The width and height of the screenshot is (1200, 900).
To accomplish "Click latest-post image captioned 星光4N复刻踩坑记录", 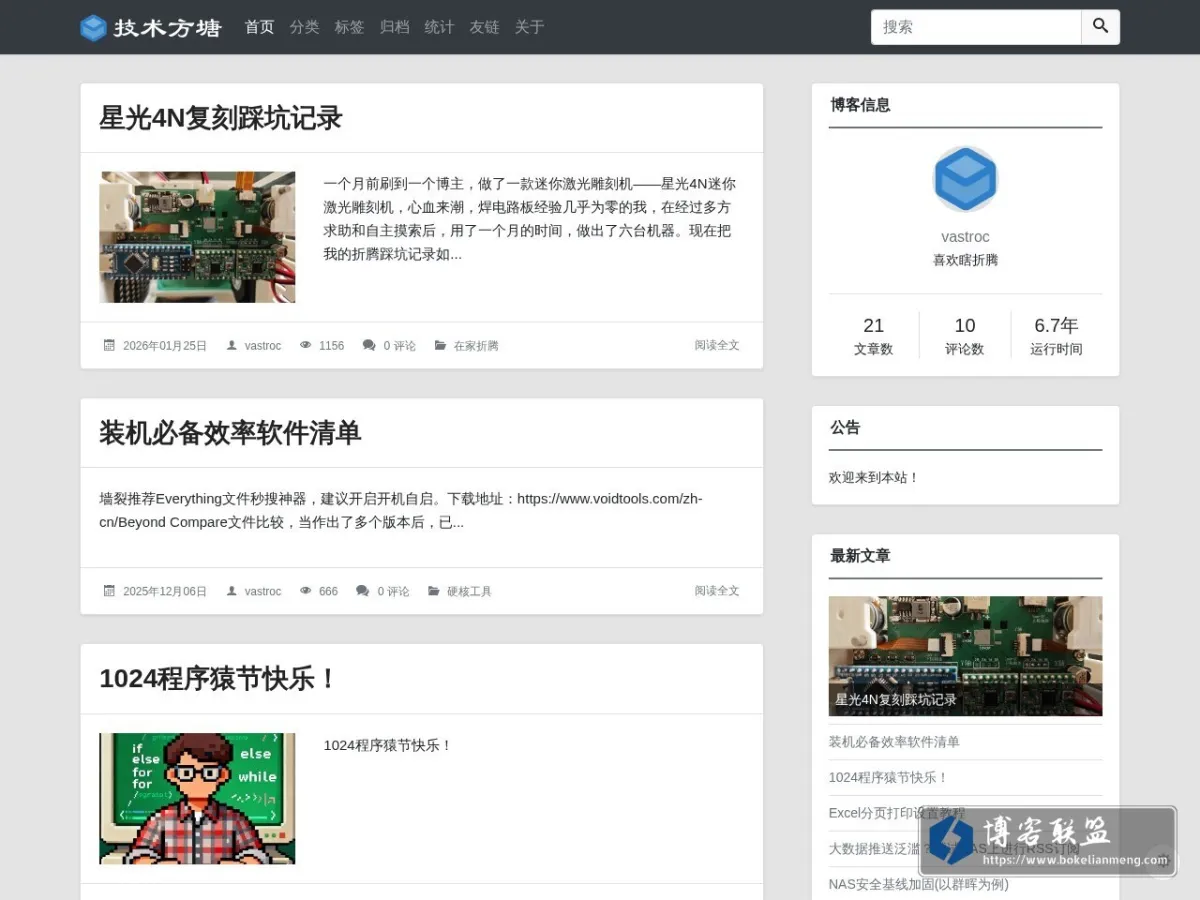I will pos(965,656).
